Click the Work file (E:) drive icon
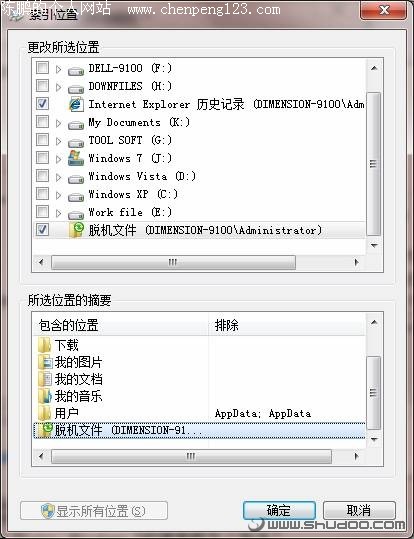Image resolution: width=414 pixels, height=539 pixels. coord(76,214)
